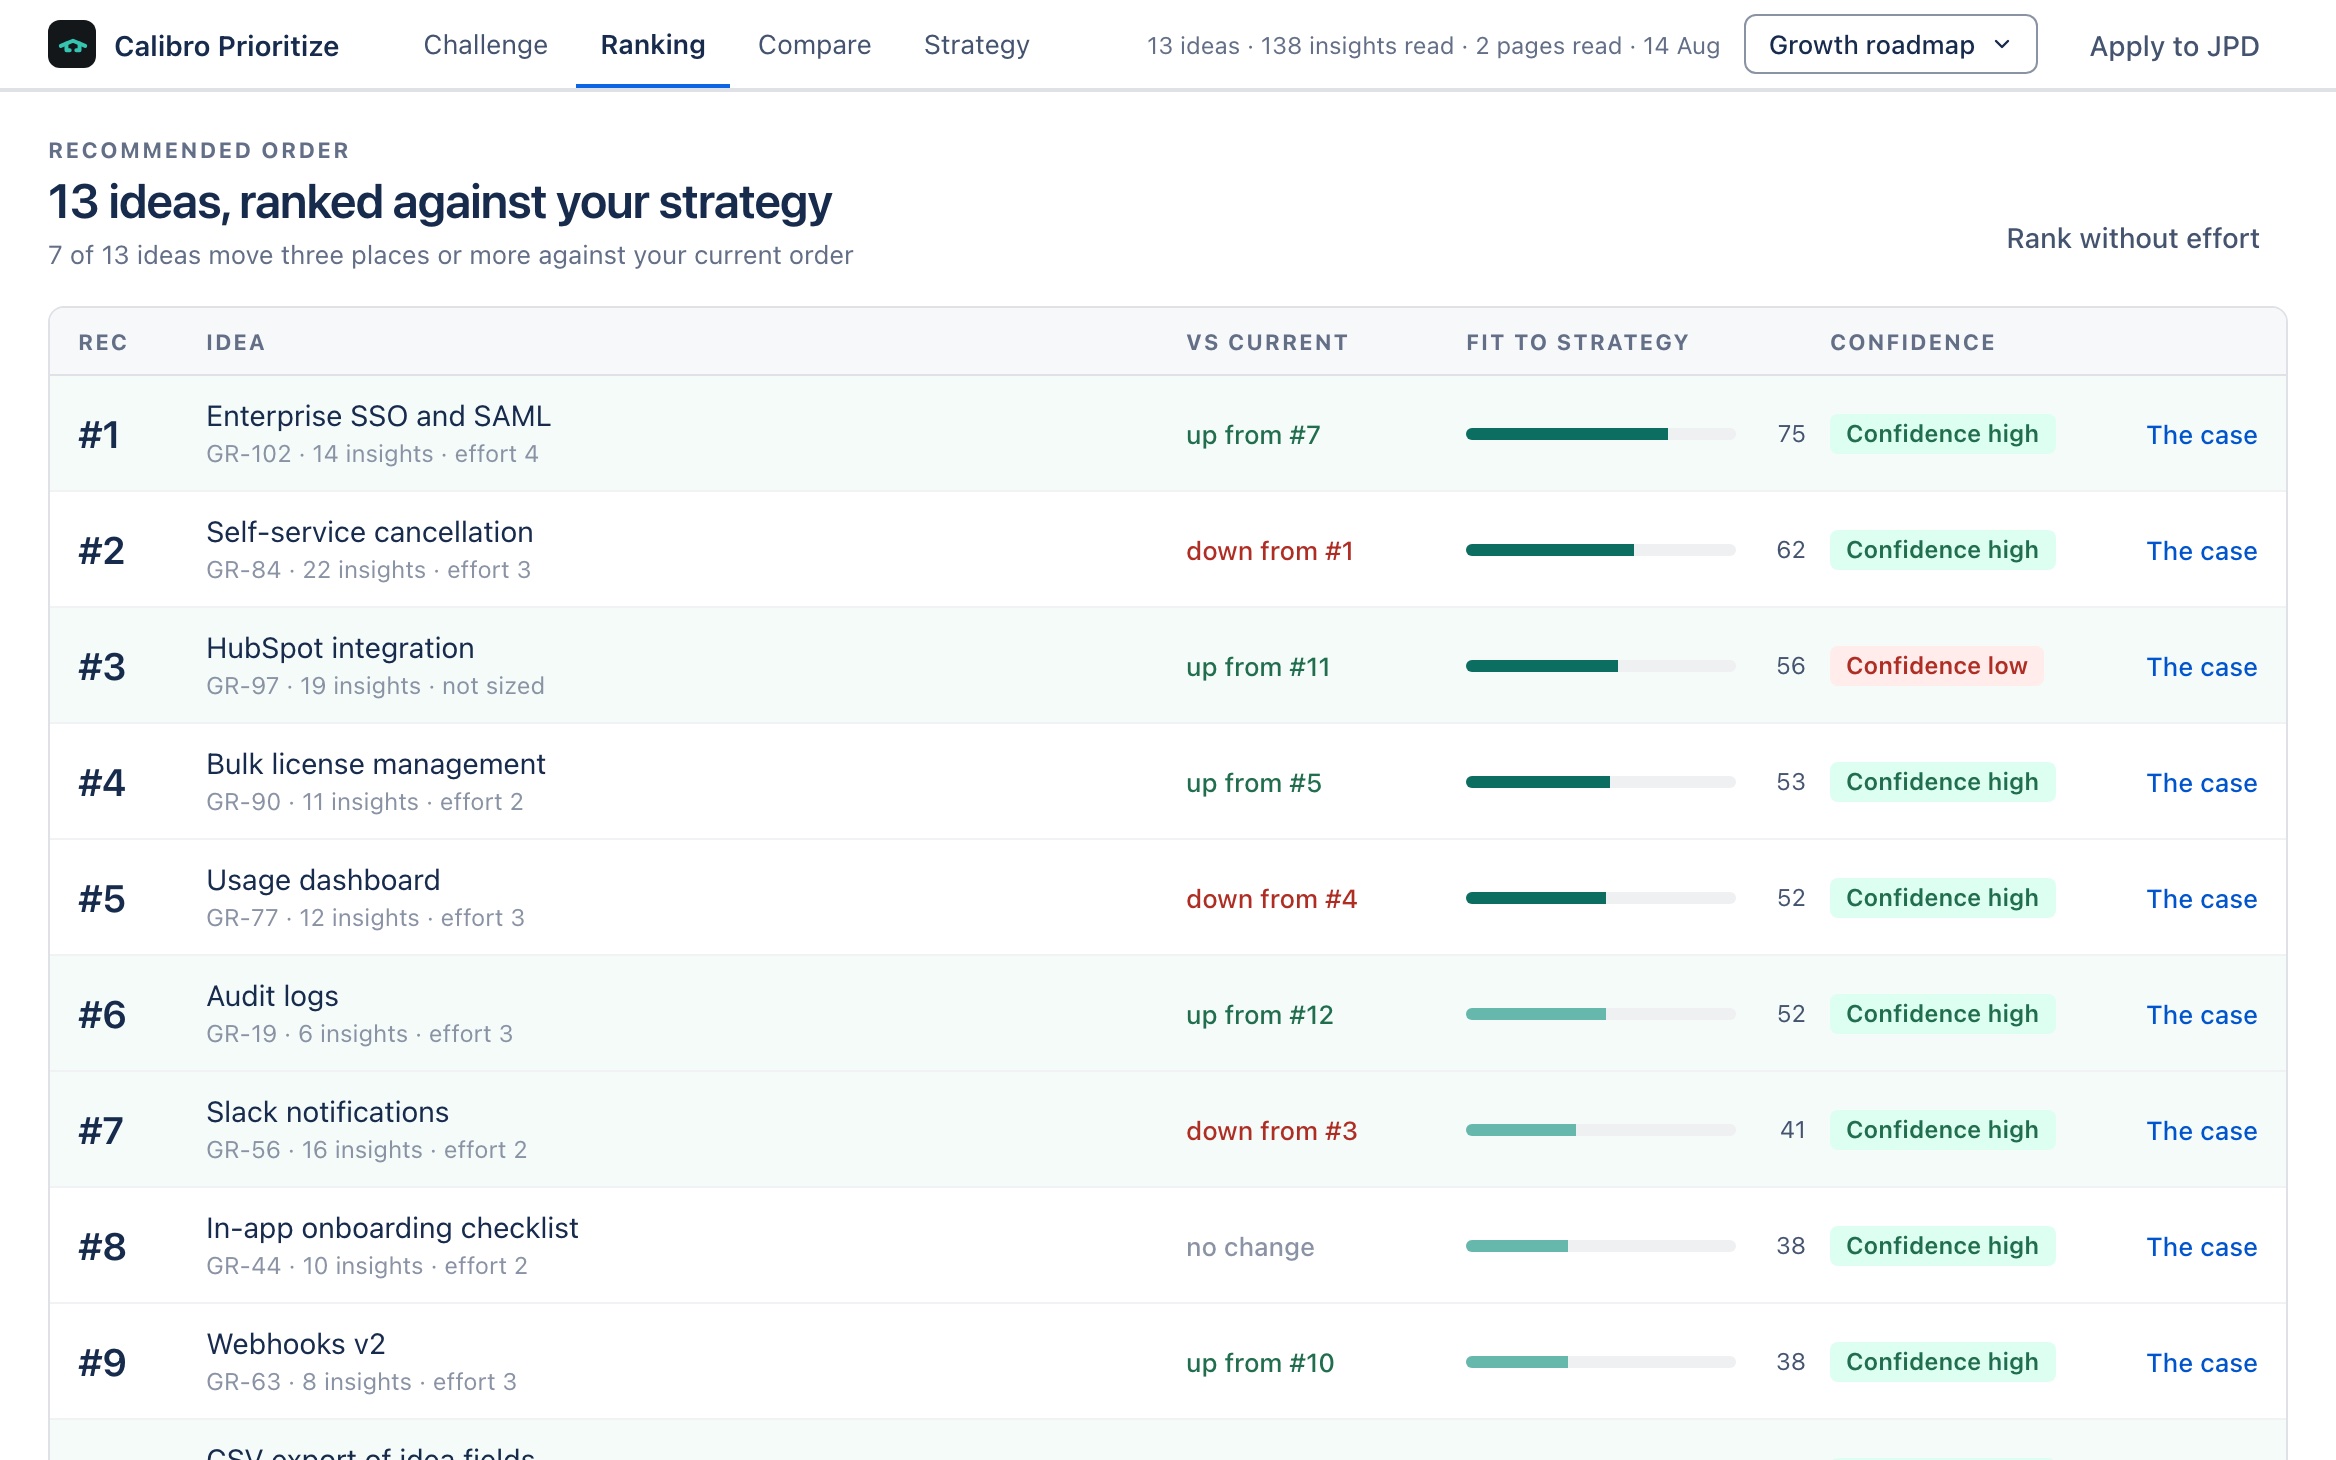Open The case for Slack notifications
Viewport: 2336px width, 1460px height.
tap(2201, 1131)
